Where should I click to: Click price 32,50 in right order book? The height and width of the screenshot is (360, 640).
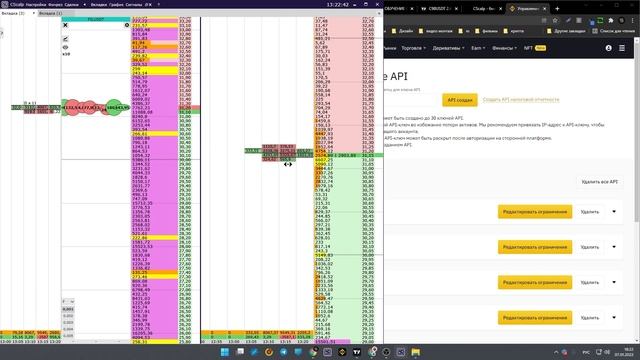368,38
